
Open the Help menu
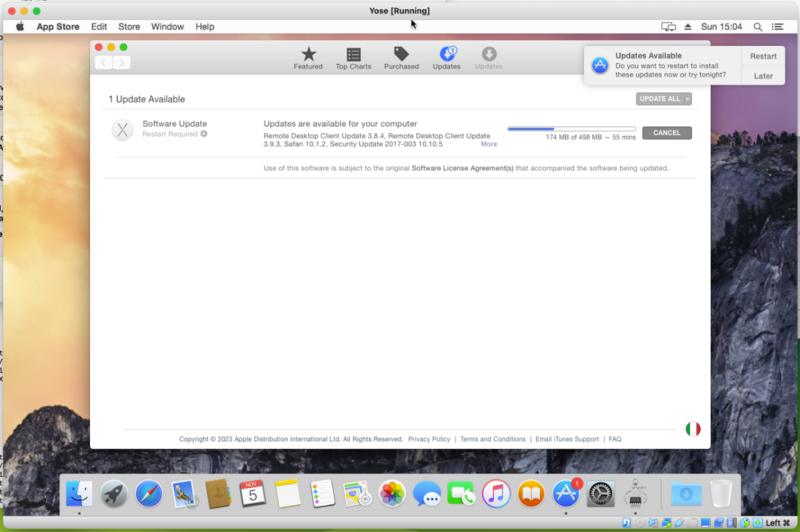point(205,27)
